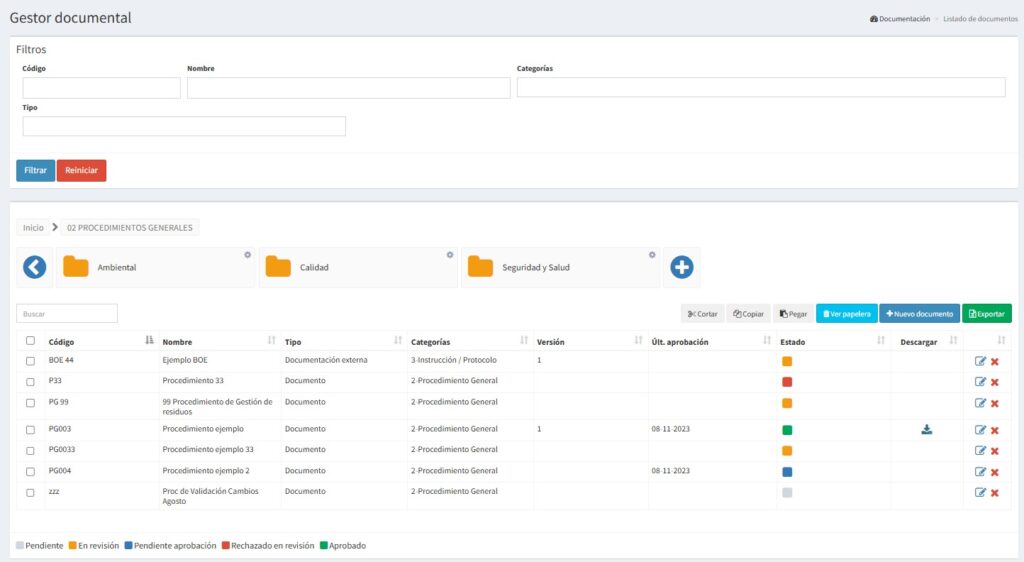
Task: Edit the PG003 document
Action: point(980,429)
